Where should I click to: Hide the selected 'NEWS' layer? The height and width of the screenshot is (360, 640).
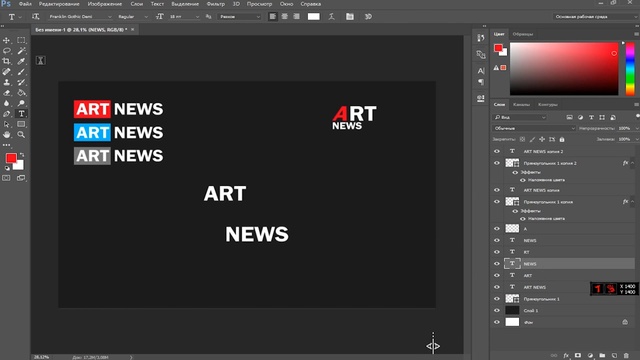(x=497, y=264)
